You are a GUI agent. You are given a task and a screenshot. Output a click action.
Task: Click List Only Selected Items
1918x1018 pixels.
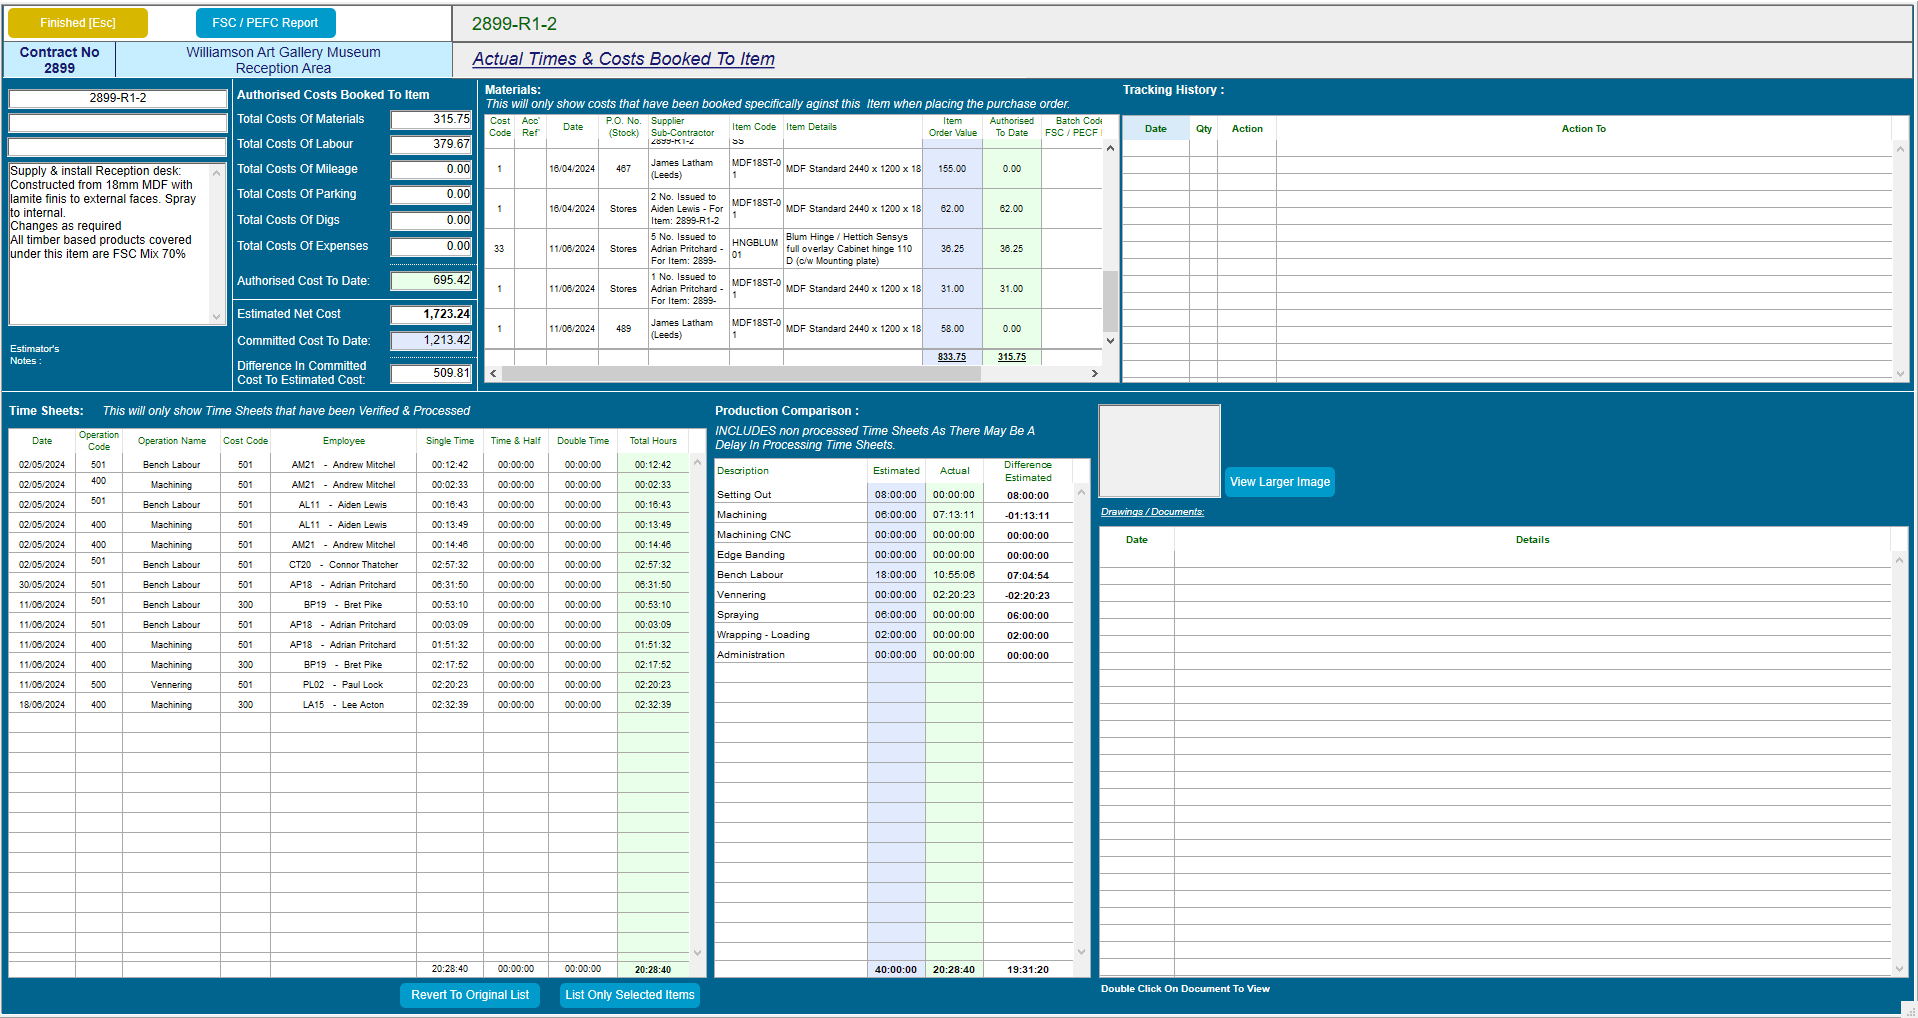pos(628,995)
